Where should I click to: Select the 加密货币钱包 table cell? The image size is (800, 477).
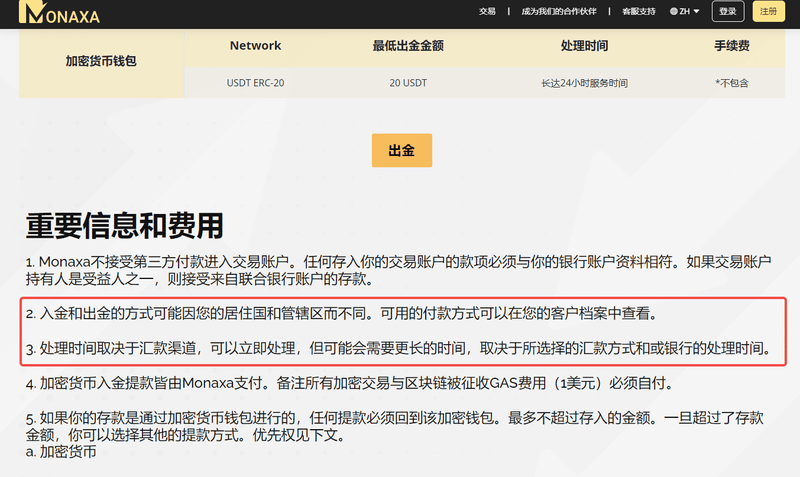coord(101,61)
